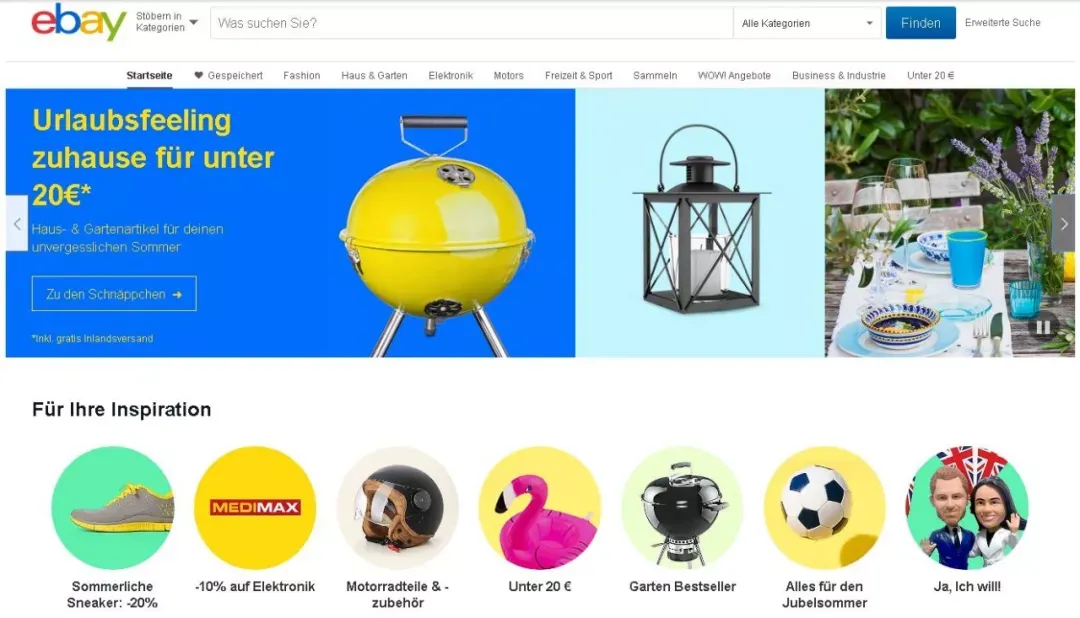Open Gespeichert heart tab
Image resolution: width=1080 pixels, height=618 pixels.
(229, 76)
